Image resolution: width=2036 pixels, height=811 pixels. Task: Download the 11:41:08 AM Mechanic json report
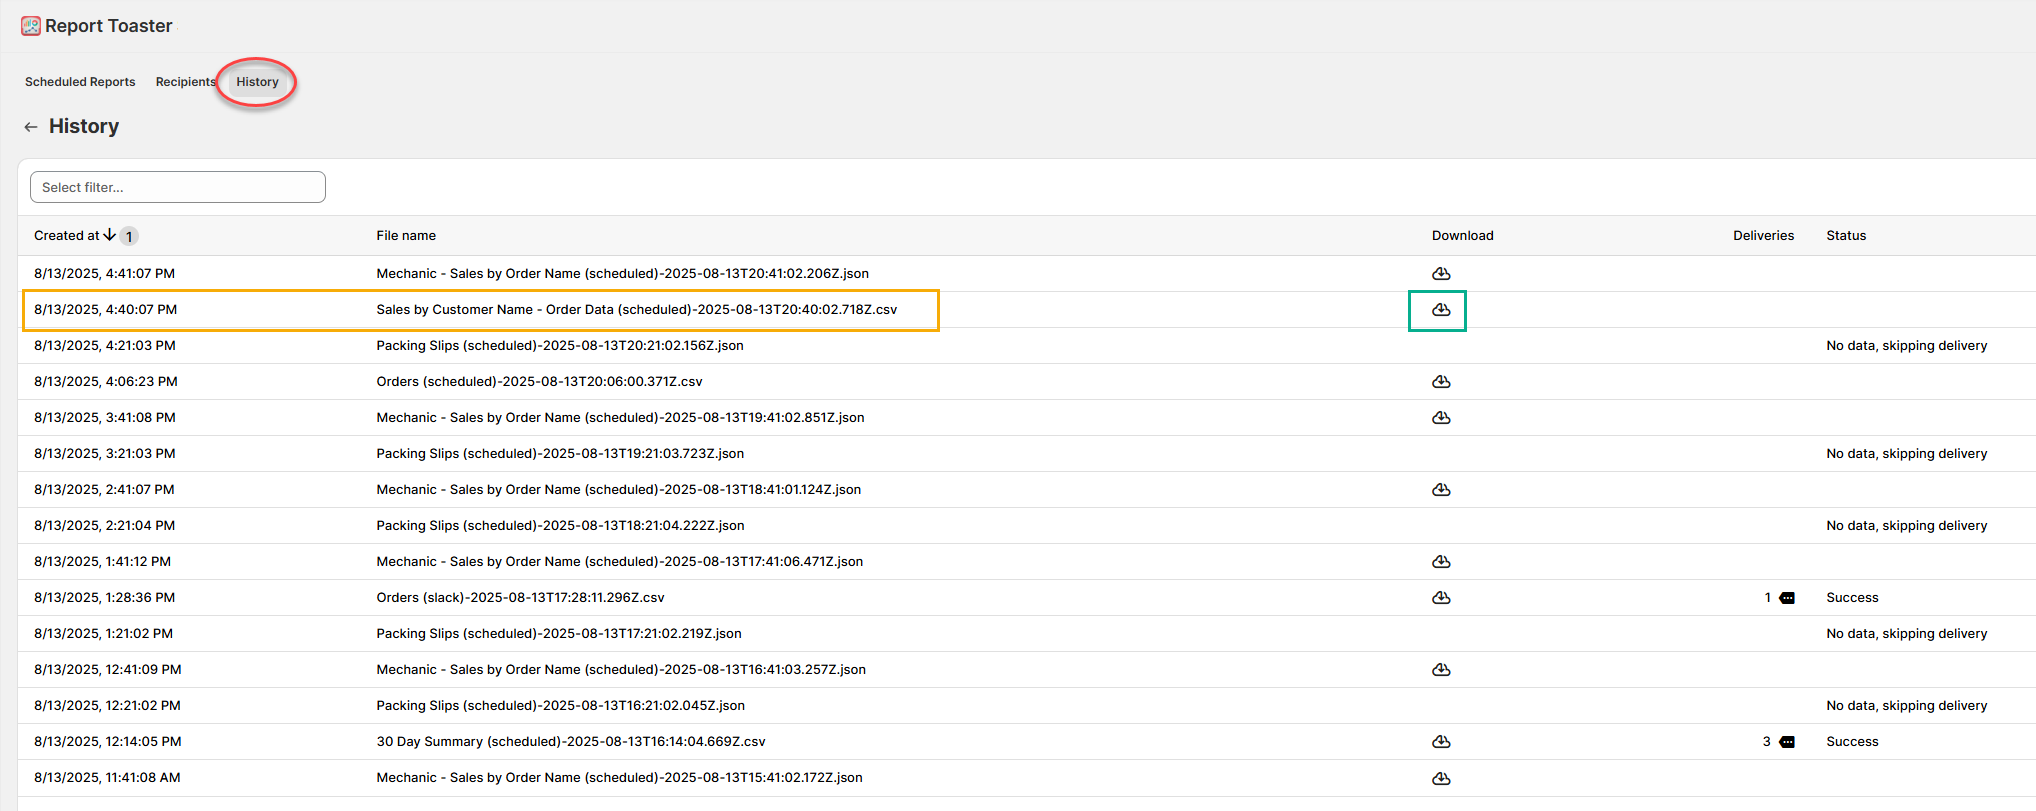[x=1441, y=778]
